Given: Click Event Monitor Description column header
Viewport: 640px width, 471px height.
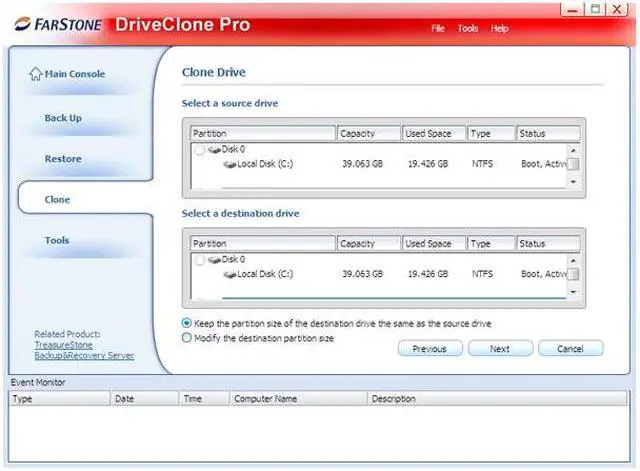Looking at the screenshot, I should [498, 399].
